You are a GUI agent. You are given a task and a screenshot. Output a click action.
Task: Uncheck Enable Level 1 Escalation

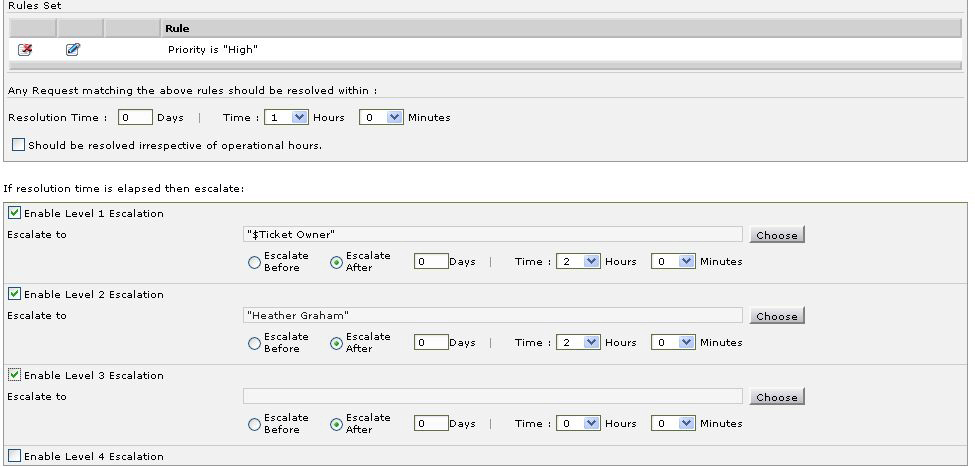pos(14,213)
